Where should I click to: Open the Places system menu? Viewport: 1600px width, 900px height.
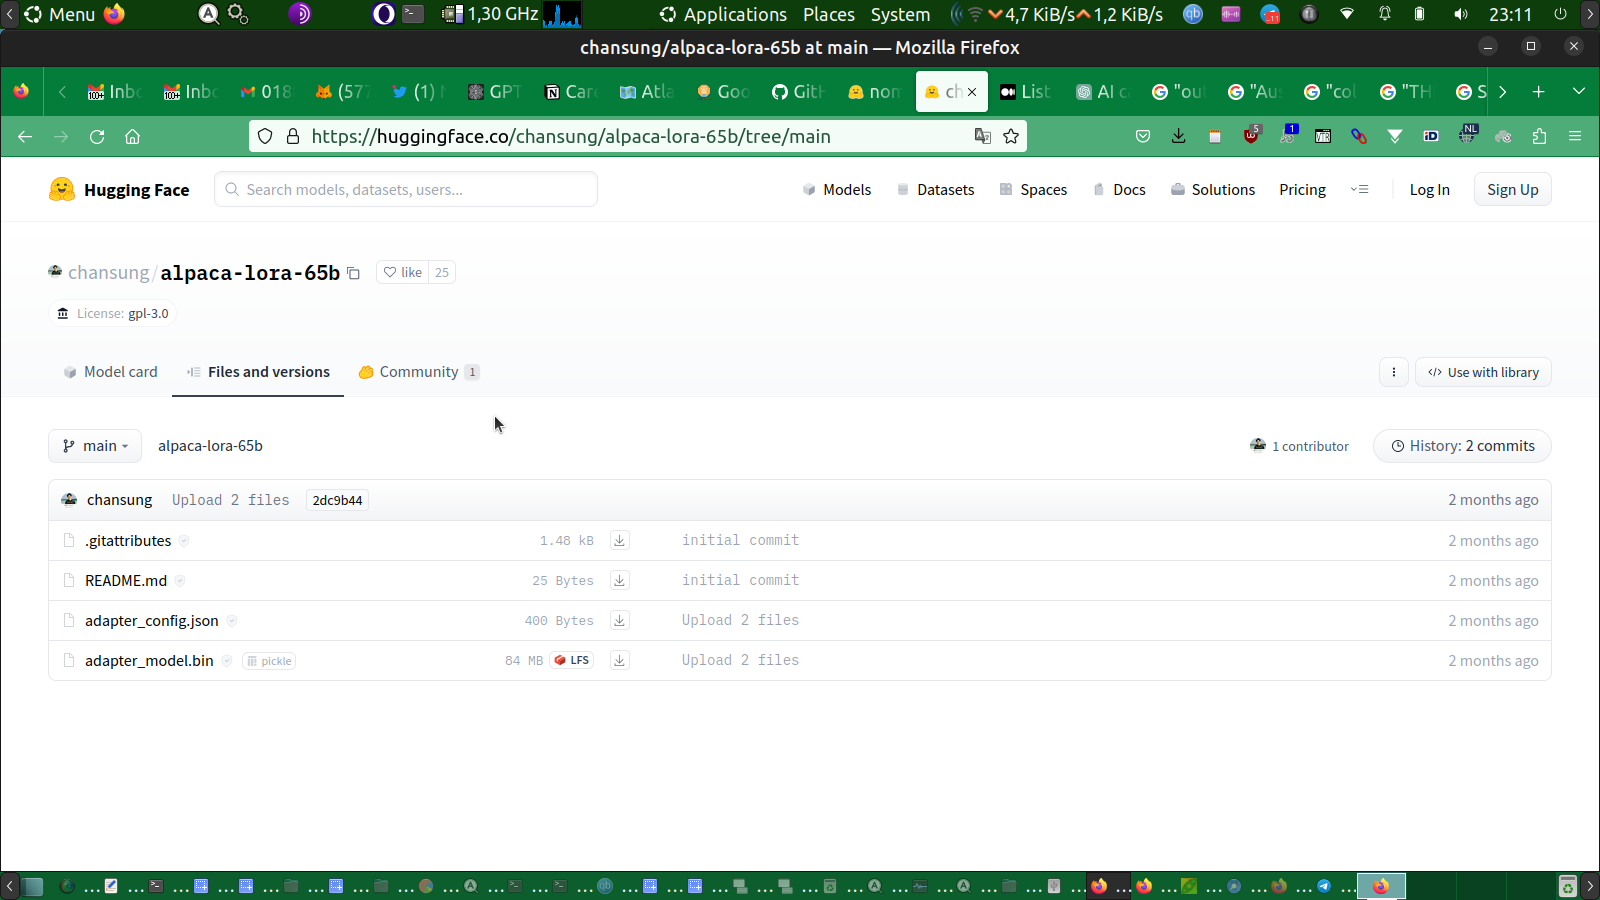[829, 14]
